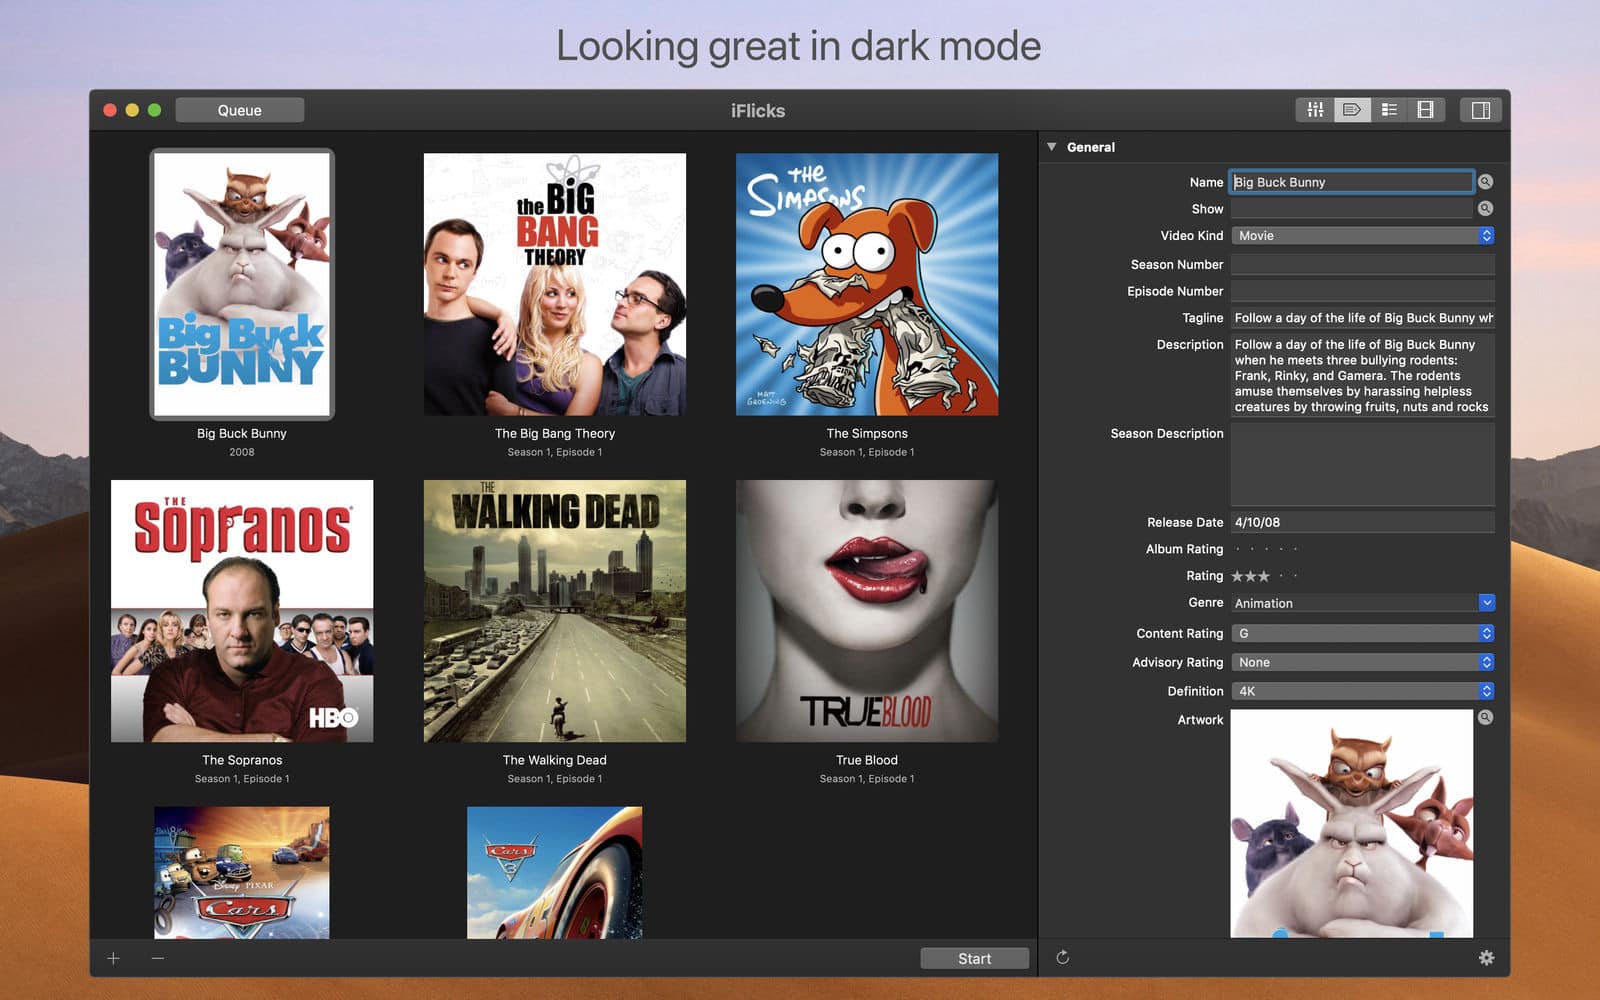Image resolution: width=1600 pixels, height=1000 pixels.
Task: Add a new item with plus button
Action: [114, 959]
